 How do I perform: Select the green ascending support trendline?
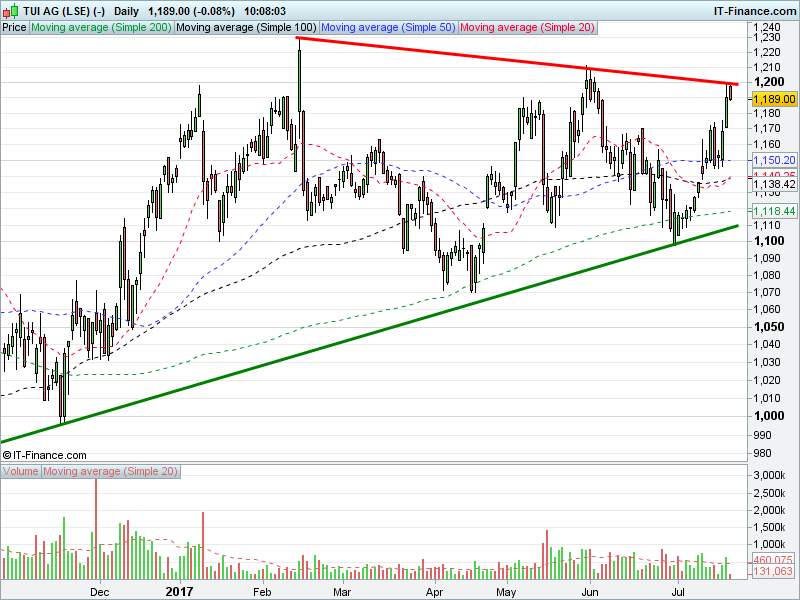[369, 334]
